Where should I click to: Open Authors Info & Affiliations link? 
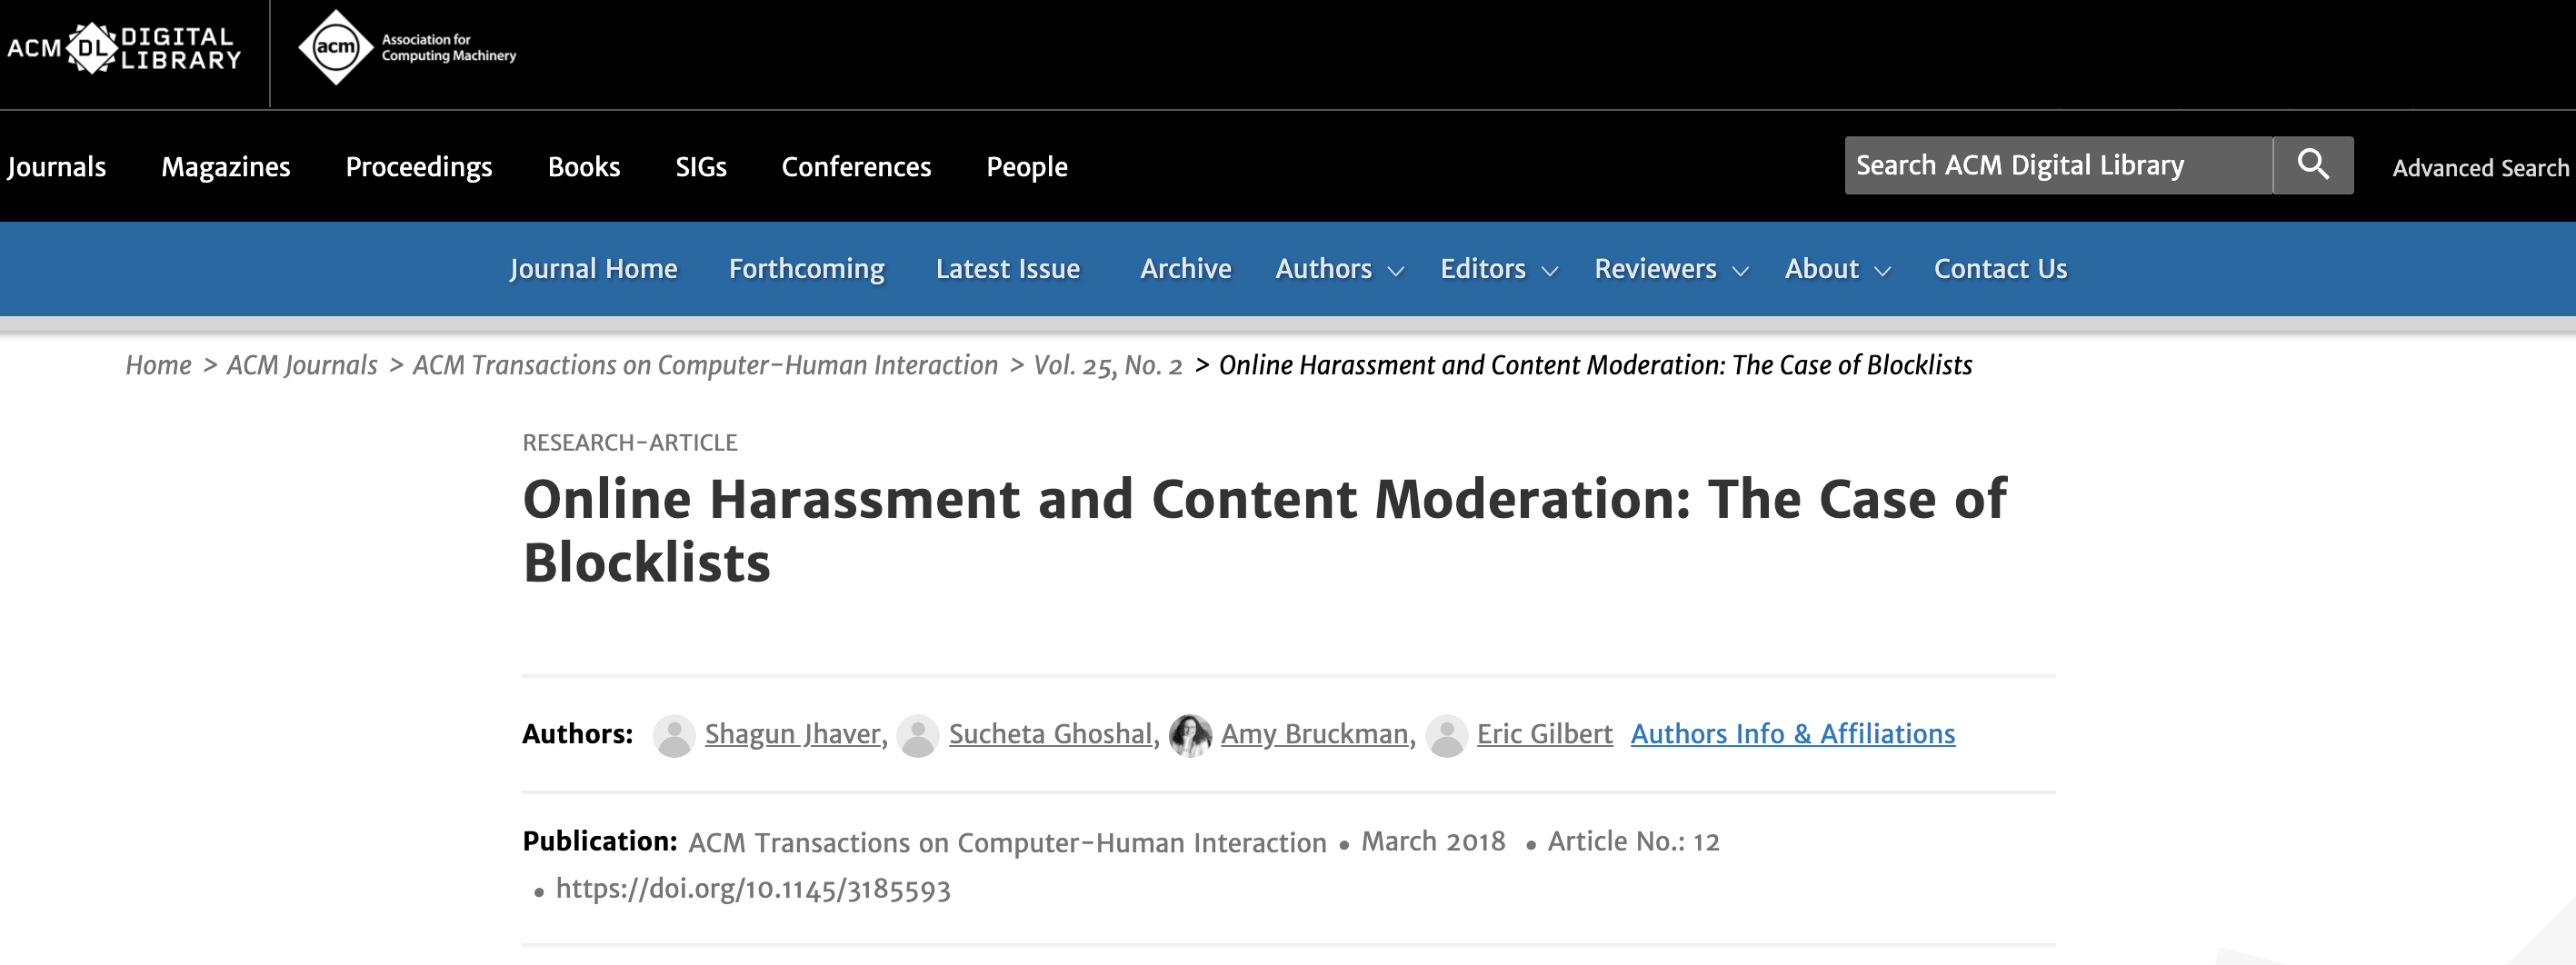1793,734
